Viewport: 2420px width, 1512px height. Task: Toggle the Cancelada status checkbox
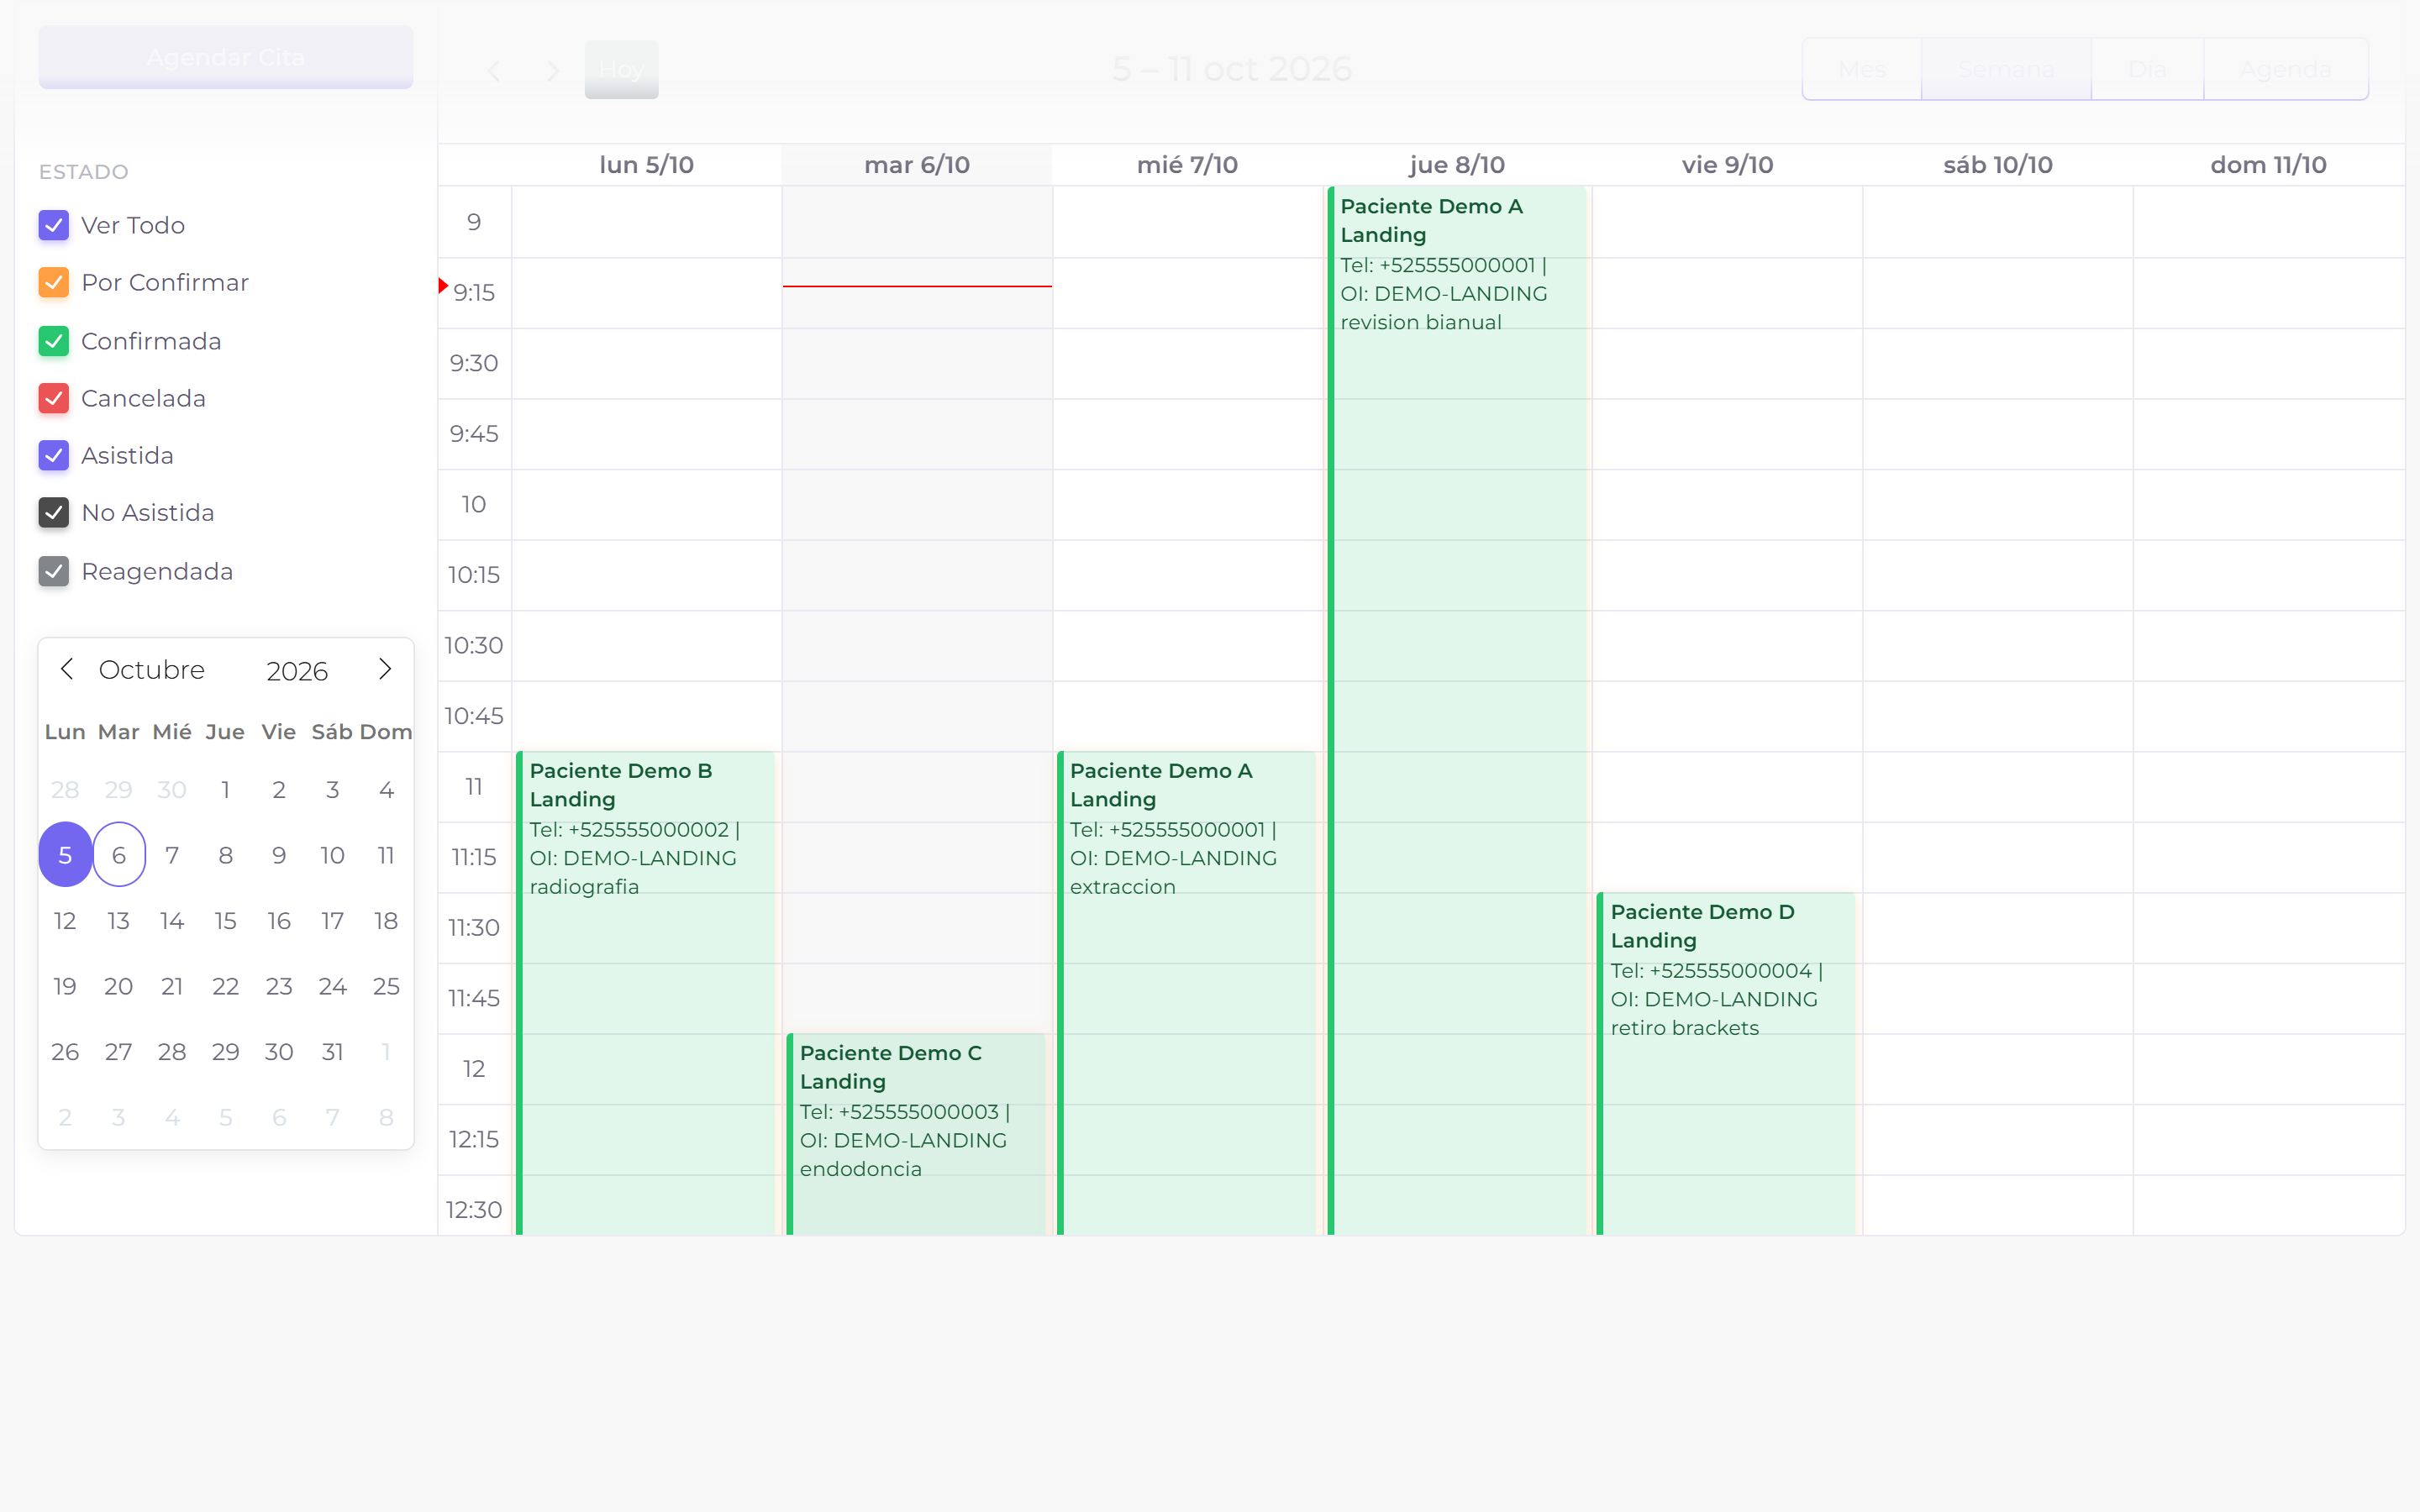(54, 398)
